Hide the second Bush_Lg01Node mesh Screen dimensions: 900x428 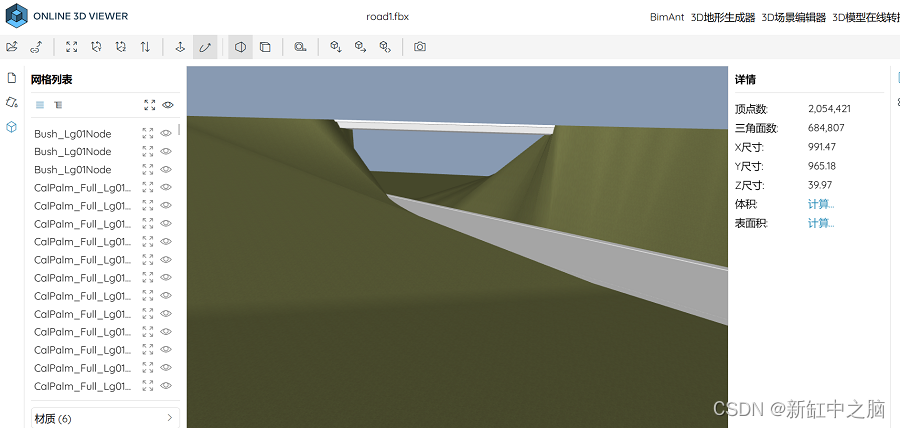pyautogui.click(x=166, y=151)
